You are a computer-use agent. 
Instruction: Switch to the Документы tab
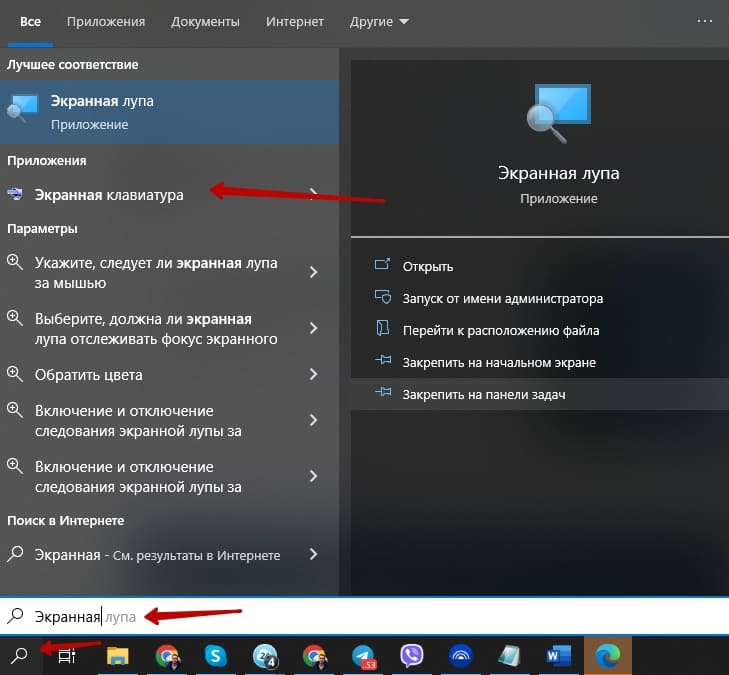click(x=205, y=21)
